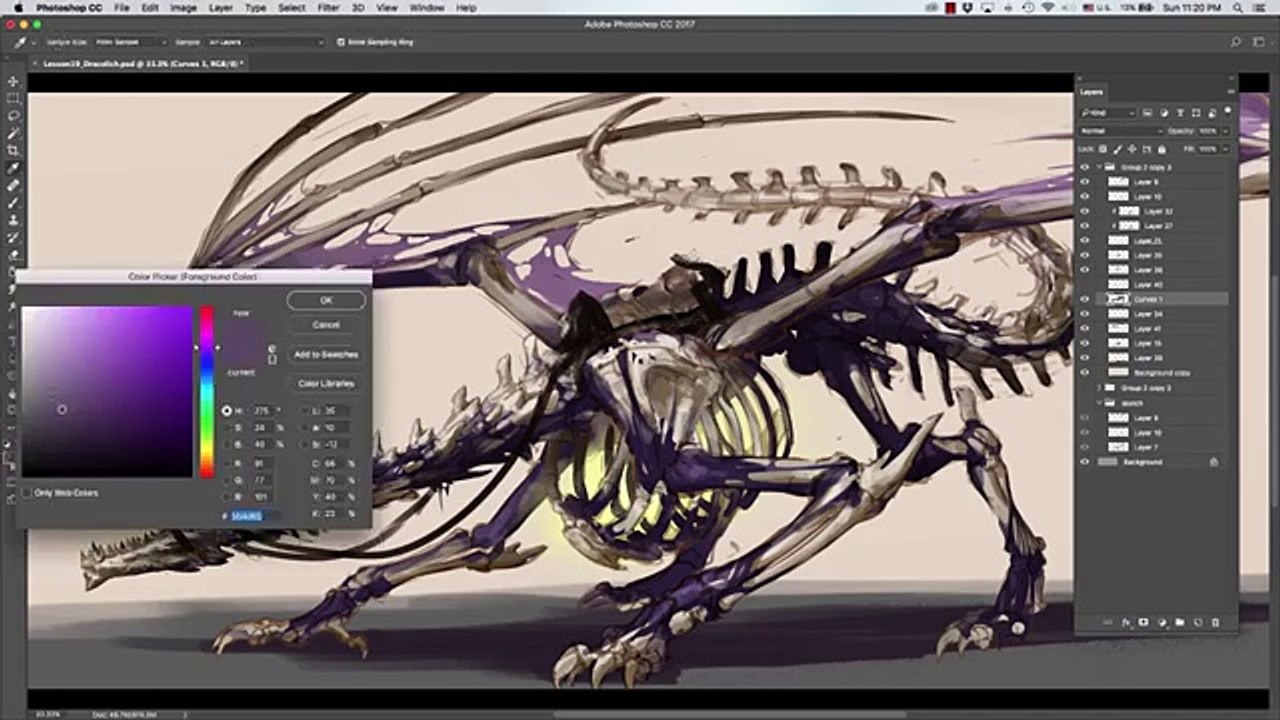Viewport: 1280px width, 720px height.
Task: Click the Lock Transparent Pixels icon
Action: [x=1105, y=149]
